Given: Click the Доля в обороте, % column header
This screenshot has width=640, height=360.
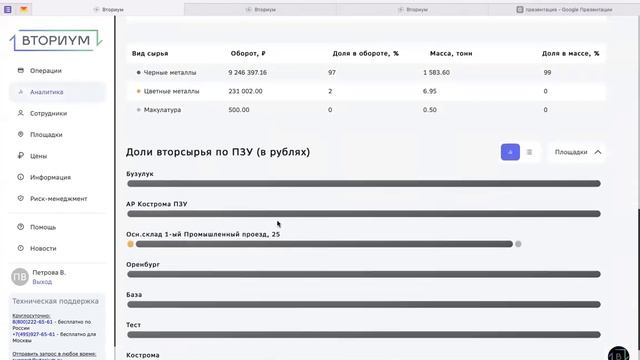Looking at the screenshot, I should [x=366, y=53].
